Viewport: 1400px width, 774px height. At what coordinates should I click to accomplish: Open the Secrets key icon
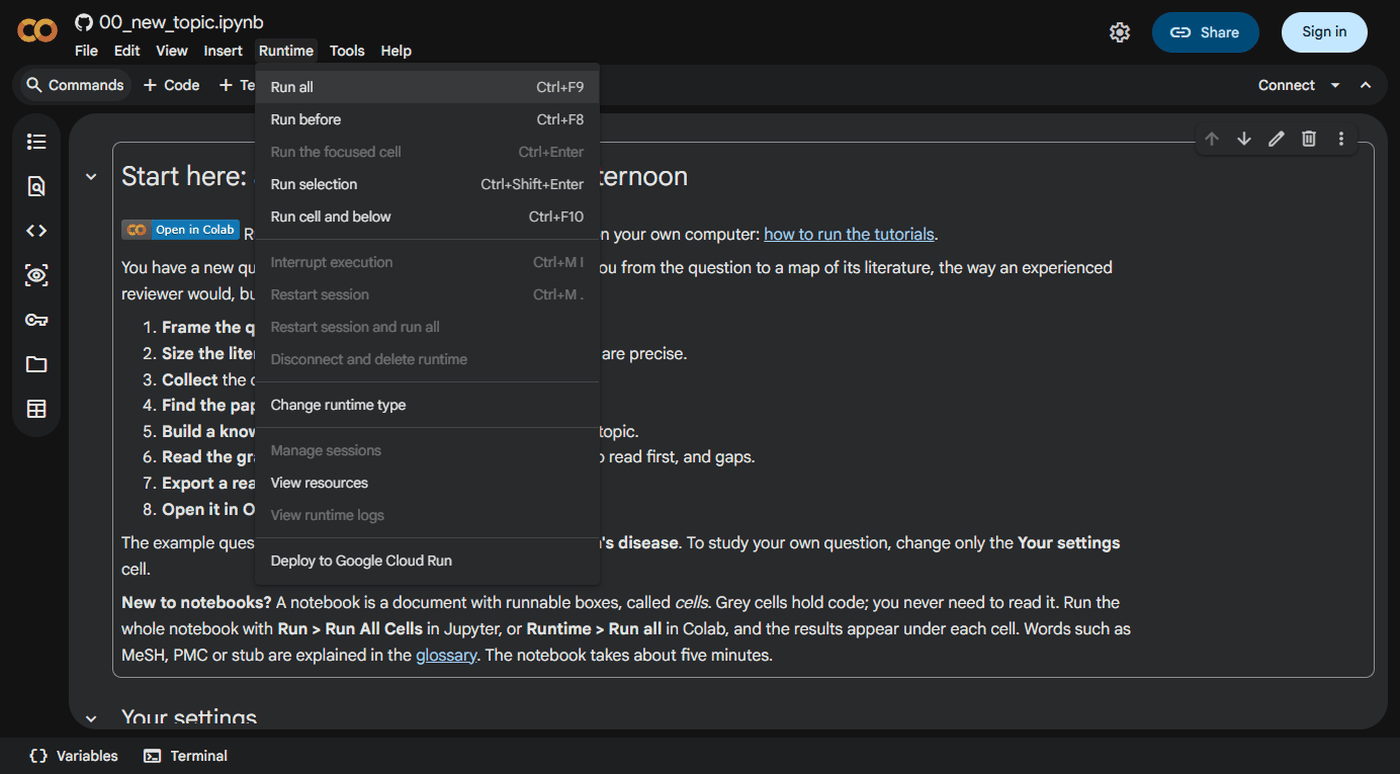(36, 320)
